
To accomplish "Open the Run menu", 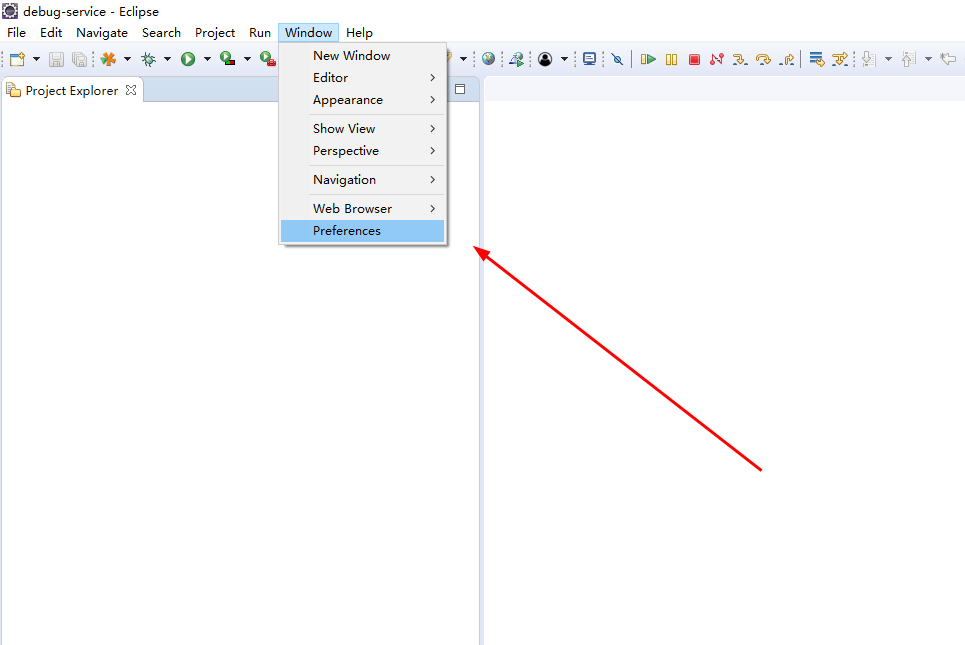I will (x=260, y=33).
